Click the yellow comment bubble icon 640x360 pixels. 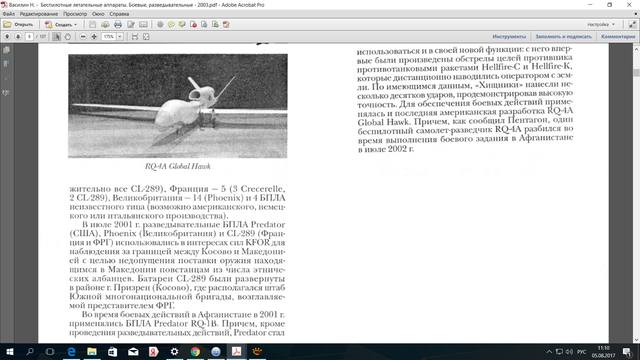pyautogui.click(x=171, y=24)
